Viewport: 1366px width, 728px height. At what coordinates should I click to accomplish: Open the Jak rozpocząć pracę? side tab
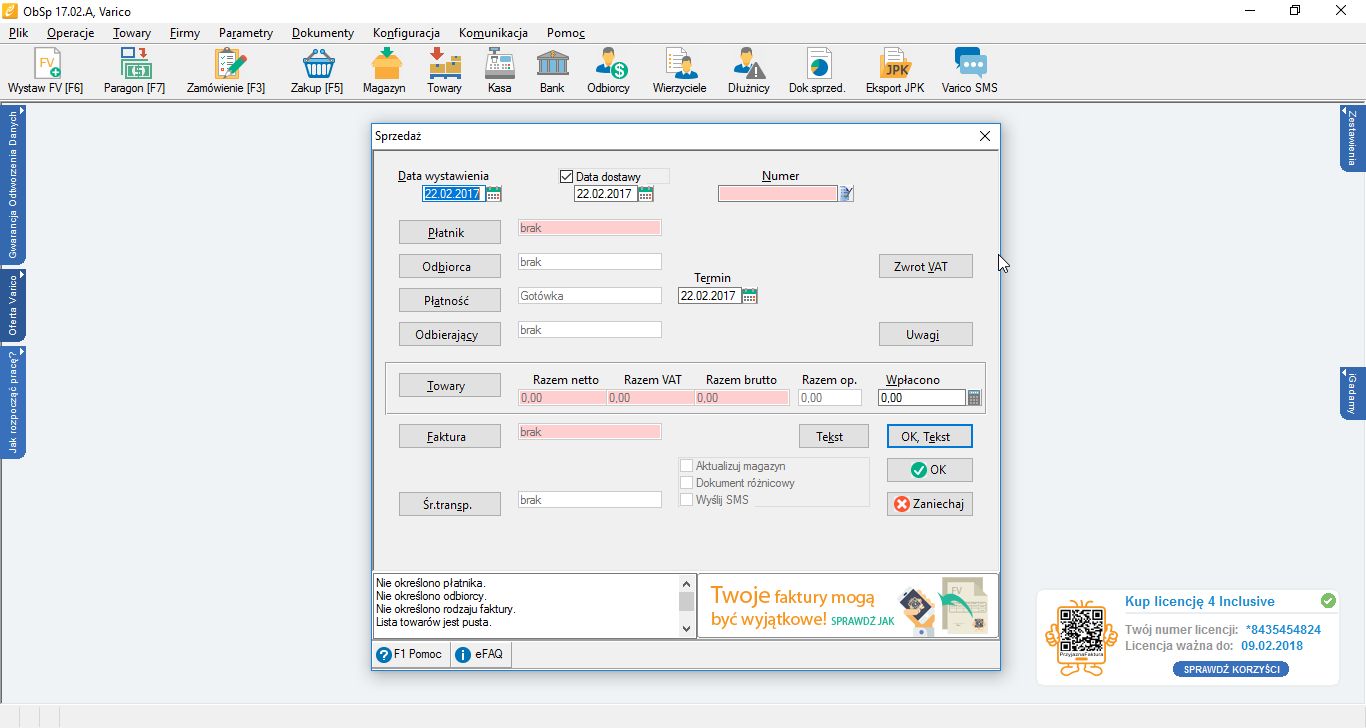[x=13, y=402]
